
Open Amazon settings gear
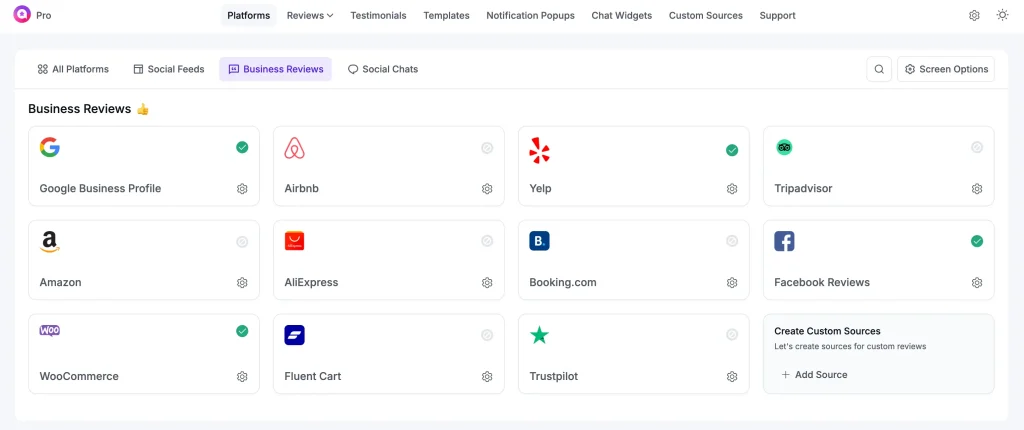coord(242,283)
